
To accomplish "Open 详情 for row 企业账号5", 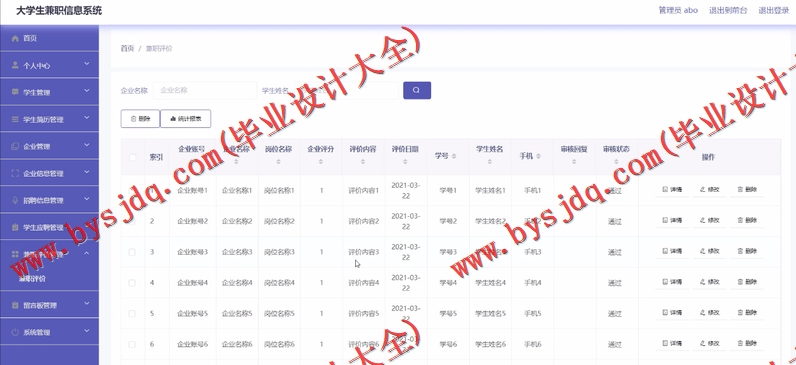I will point(672,312).
